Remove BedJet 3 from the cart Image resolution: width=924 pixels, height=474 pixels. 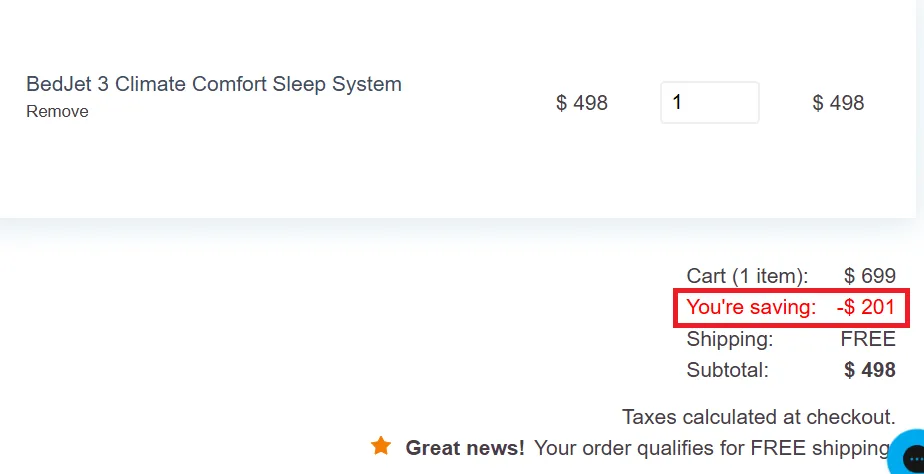pyautogui.click(x=57, y=111)
